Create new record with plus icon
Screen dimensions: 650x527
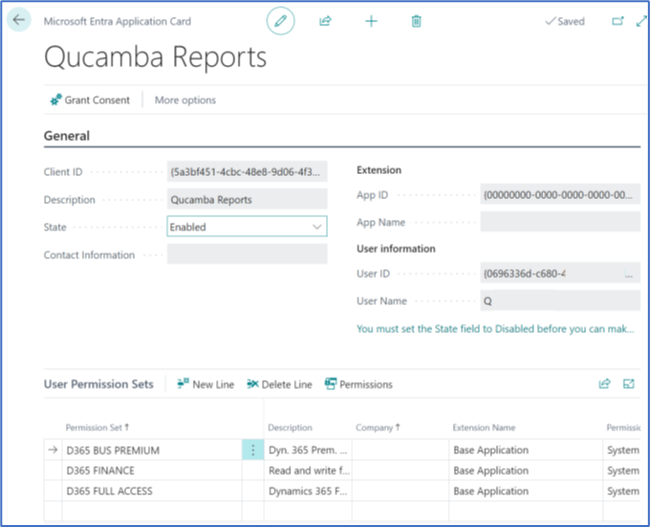point(371,21)
